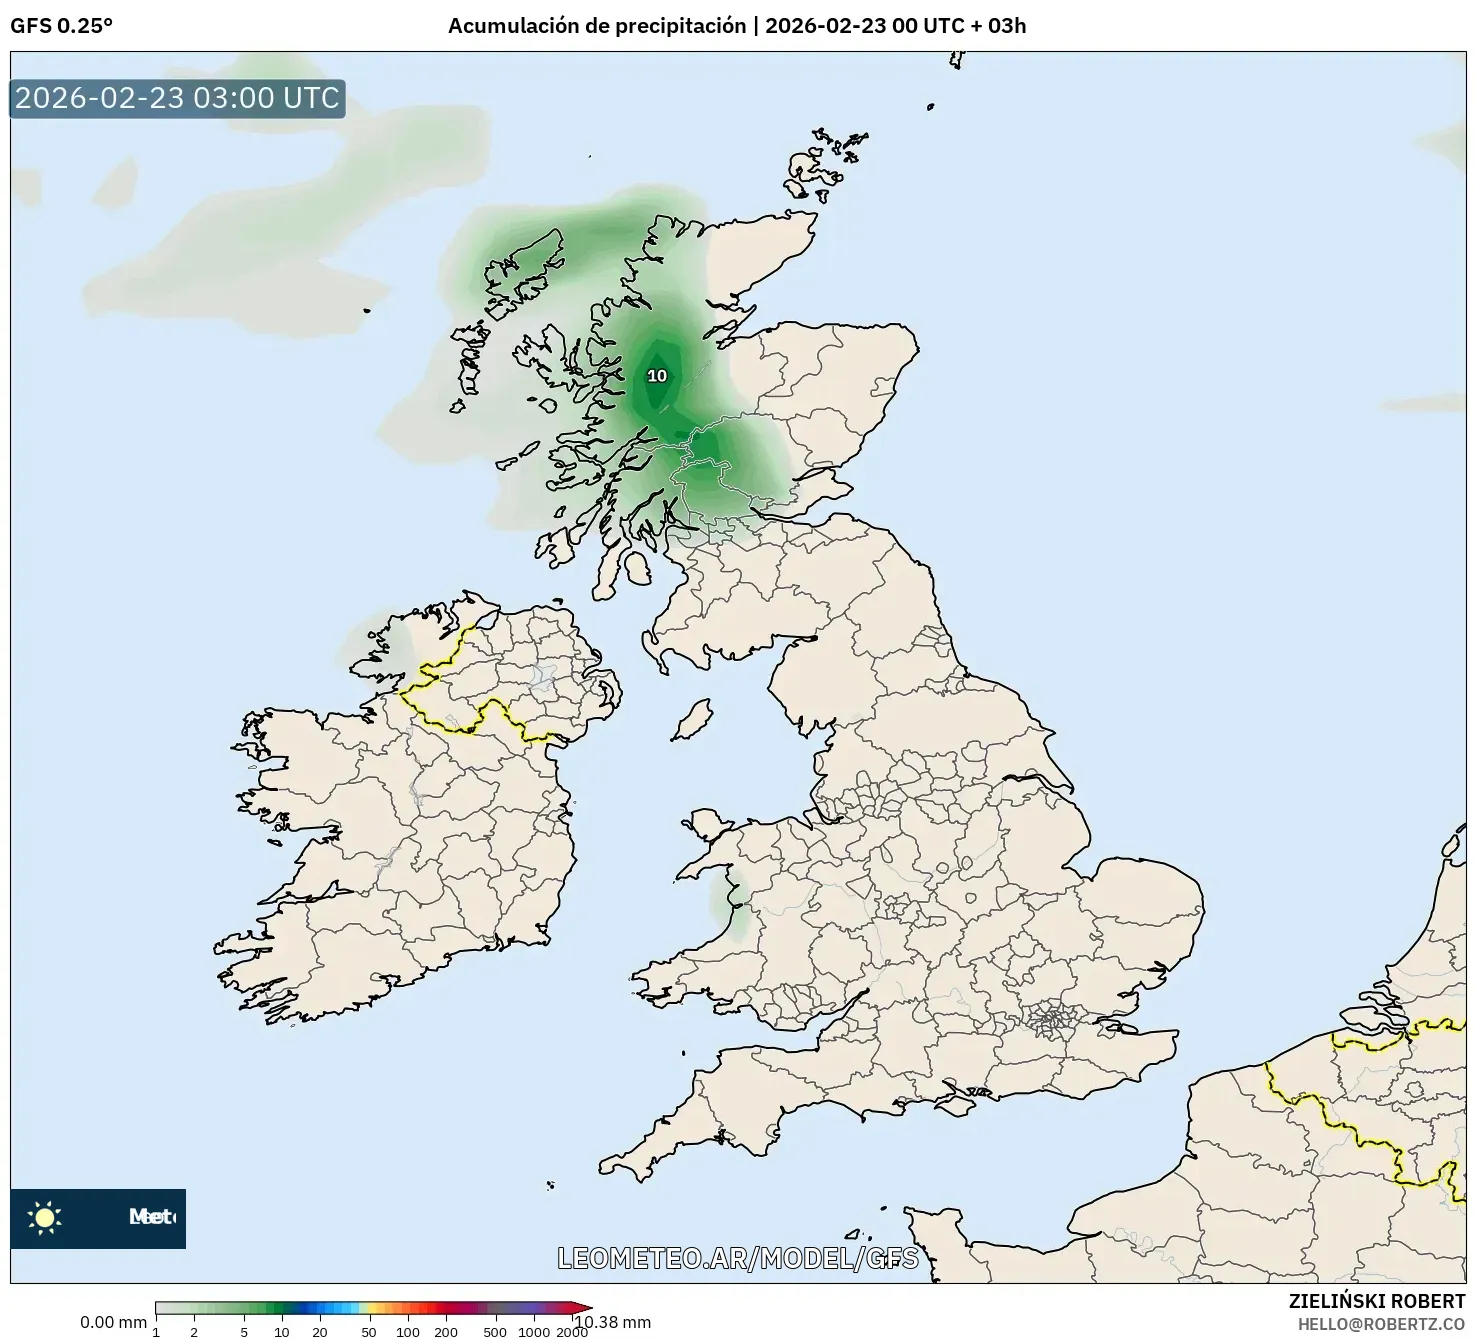Click the 'Acumulación de precipitación' chart title
Viewport: 1475px width, 1339px height.
click(x=596, y=26)
